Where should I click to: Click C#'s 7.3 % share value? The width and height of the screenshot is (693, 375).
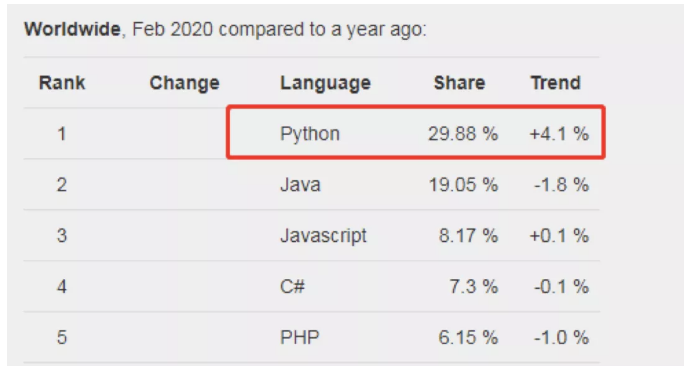[x=473, y=287]
